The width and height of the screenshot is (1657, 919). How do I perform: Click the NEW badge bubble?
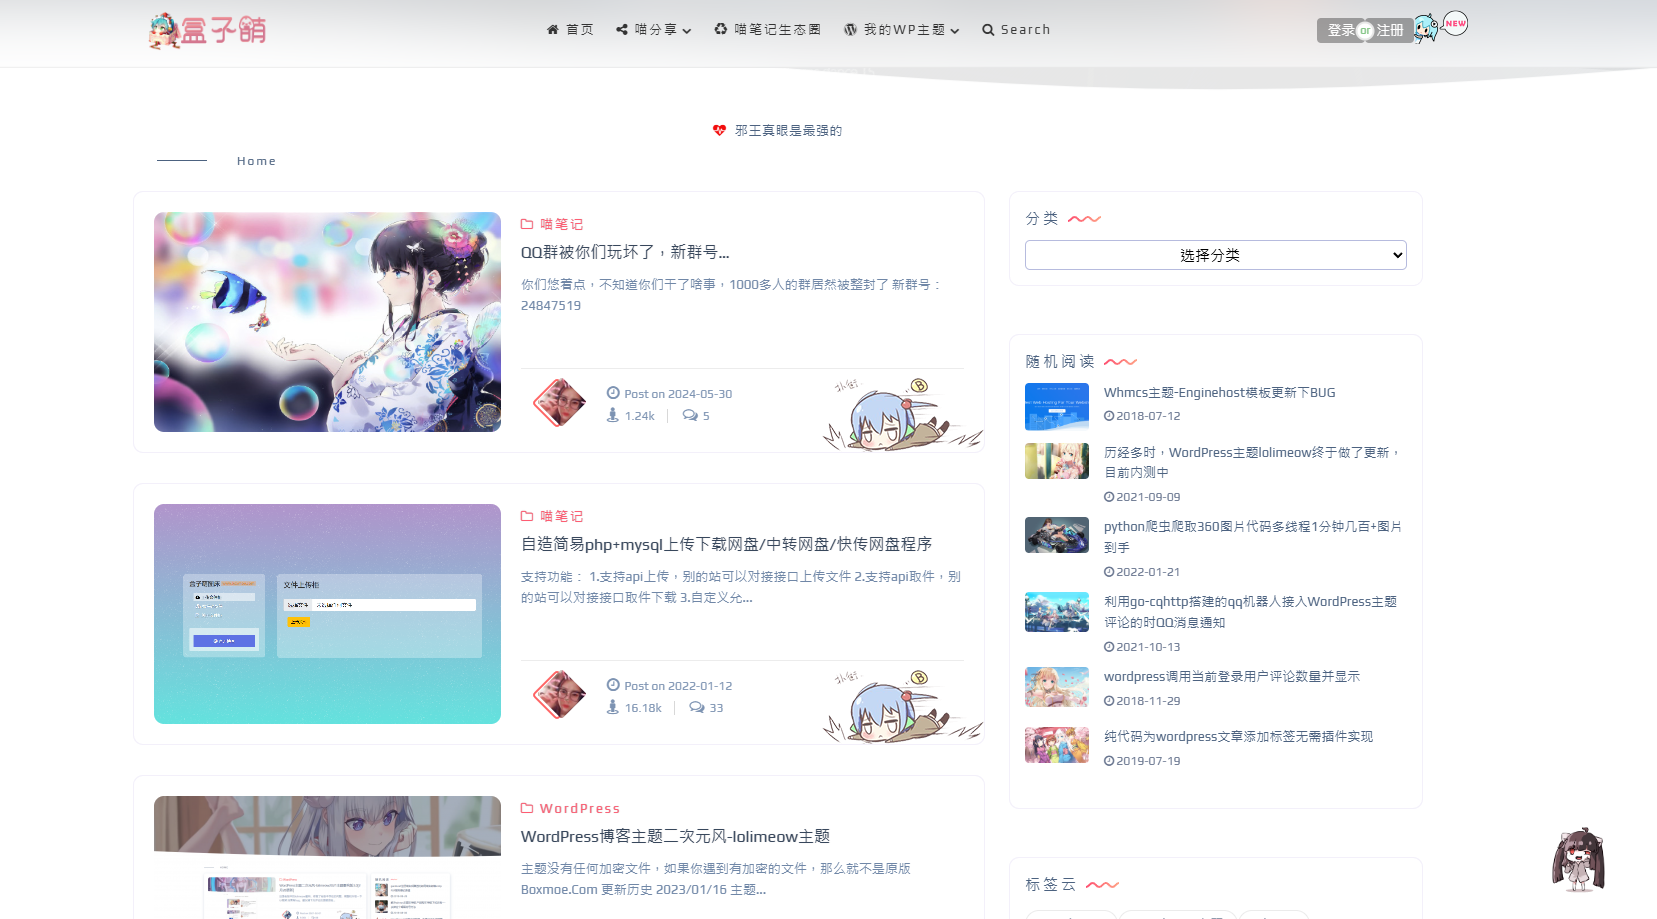[1456, 23]
